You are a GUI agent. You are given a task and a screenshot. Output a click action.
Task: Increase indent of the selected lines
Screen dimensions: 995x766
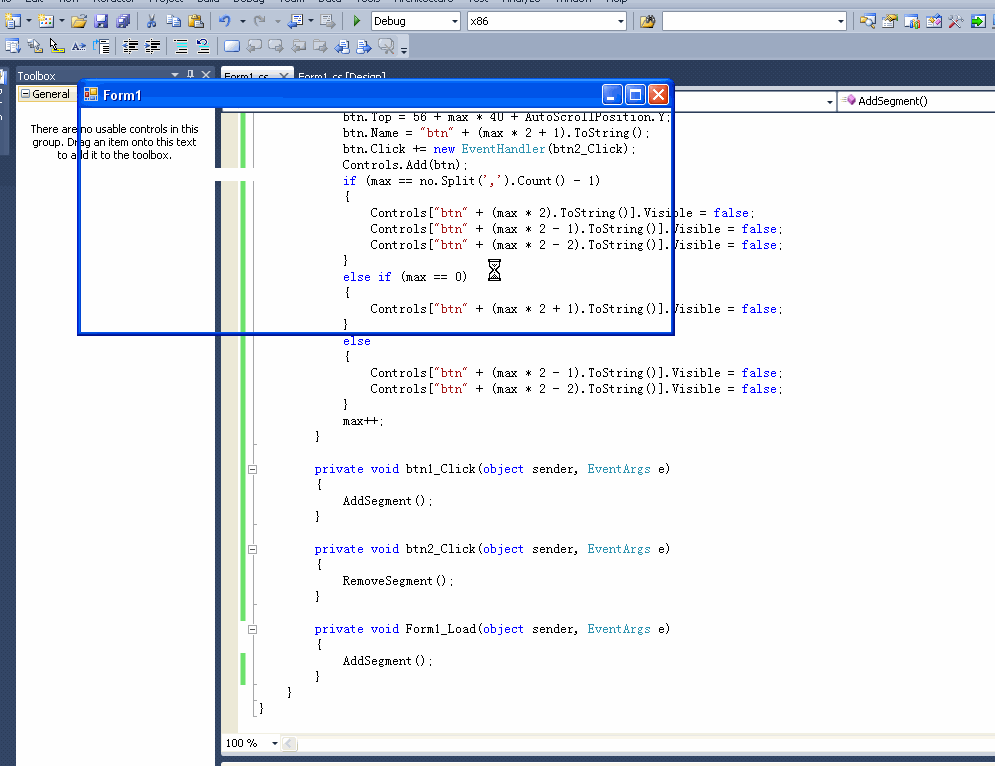152,46
